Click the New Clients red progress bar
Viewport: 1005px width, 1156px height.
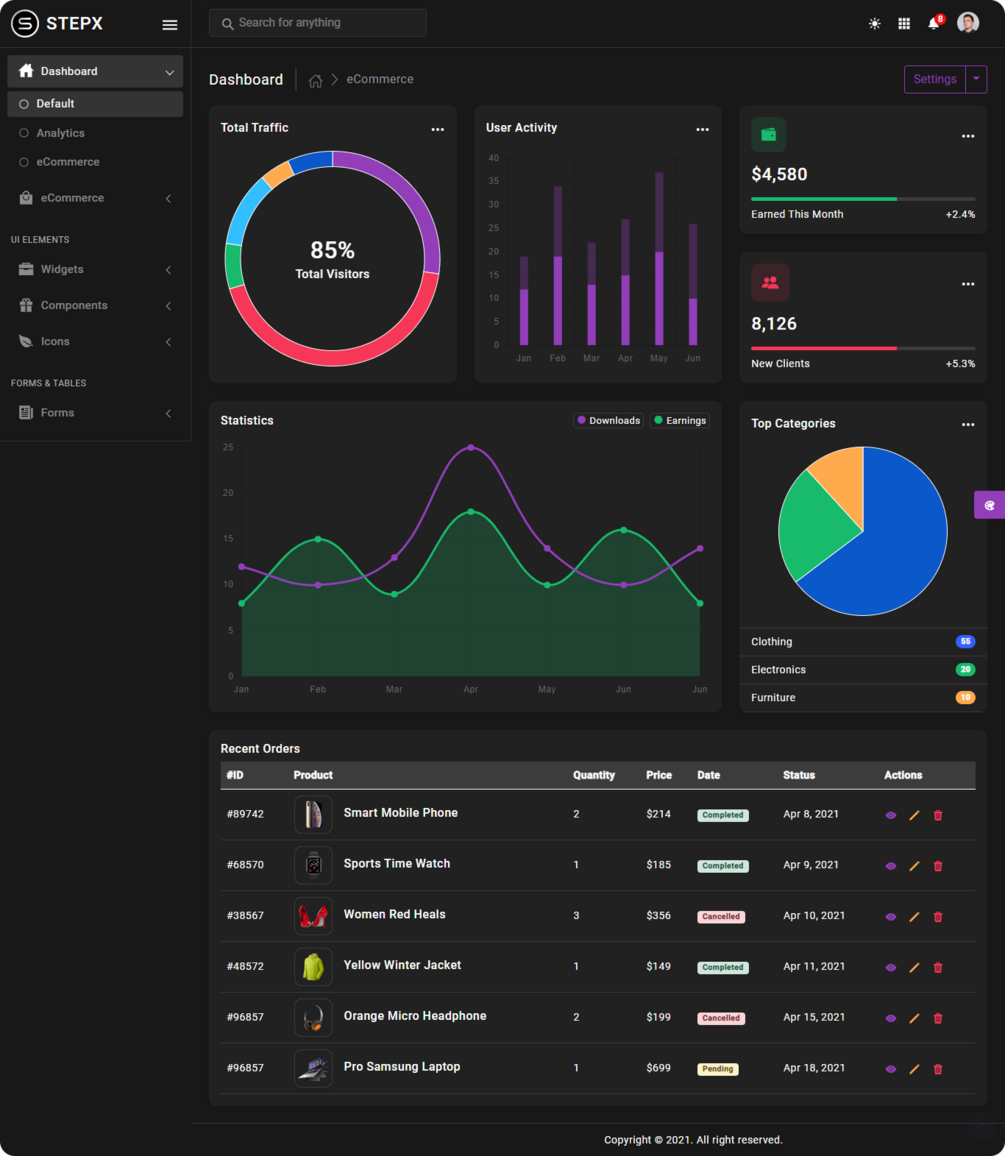click(863, 348)
